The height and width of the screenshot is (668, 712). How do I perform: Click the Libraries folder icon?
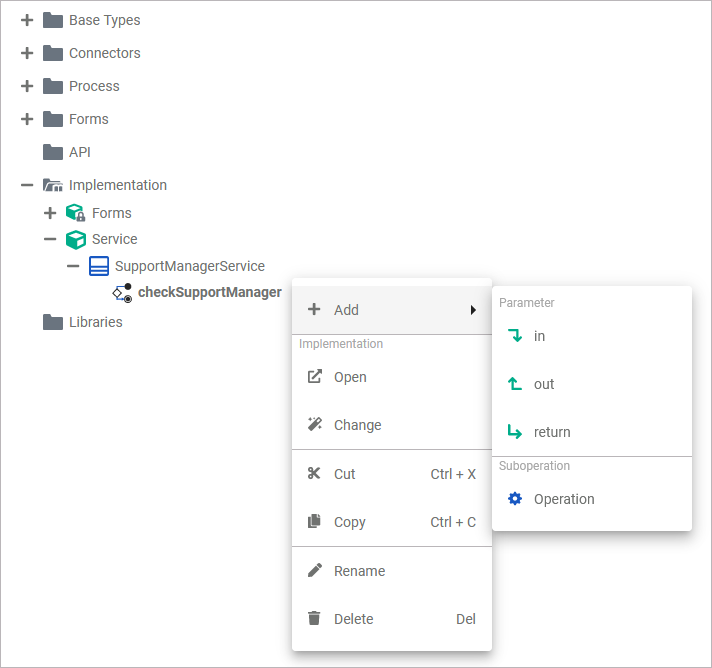click(x=53, y=322)
